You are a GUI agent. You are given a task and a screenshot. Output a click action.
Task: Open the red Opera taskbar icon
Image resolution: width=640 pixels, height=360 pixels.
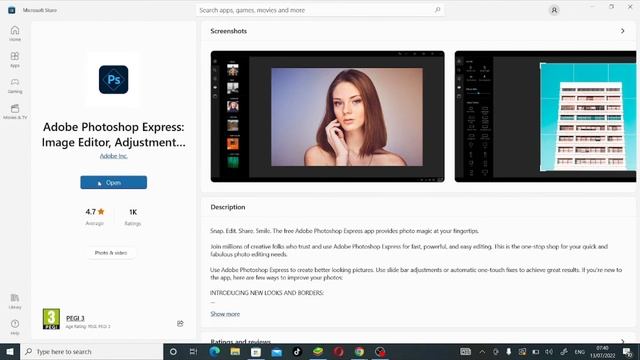[x=338, y=351]
